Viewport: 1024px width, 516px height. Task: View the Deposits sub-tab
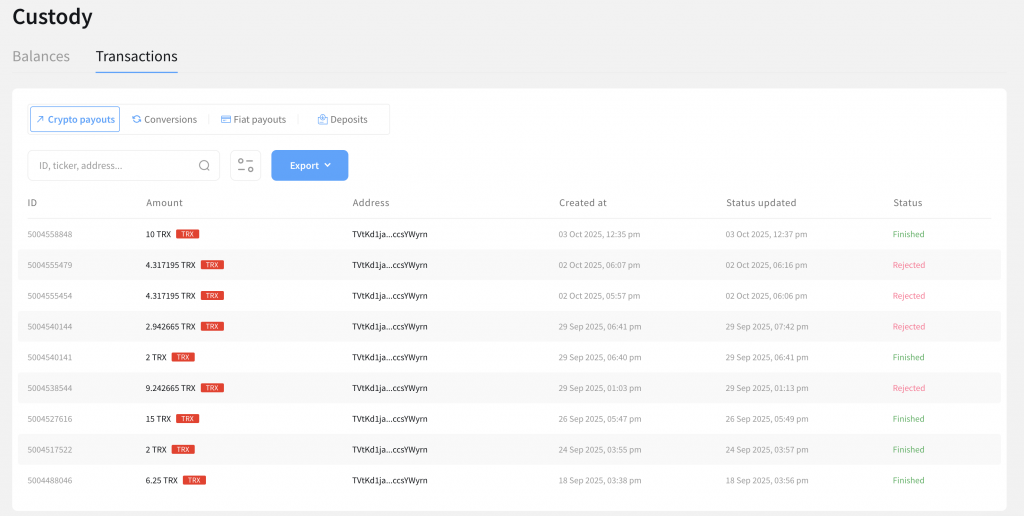[x=348, y=120]
